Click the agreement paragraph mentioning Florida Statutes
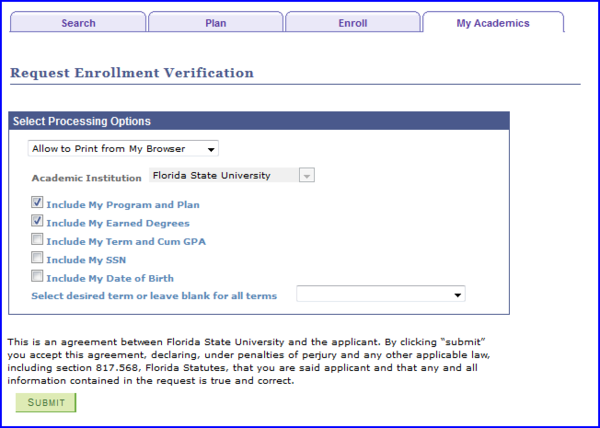Viewport: 600px width, 428px height. tap(249, 361)
